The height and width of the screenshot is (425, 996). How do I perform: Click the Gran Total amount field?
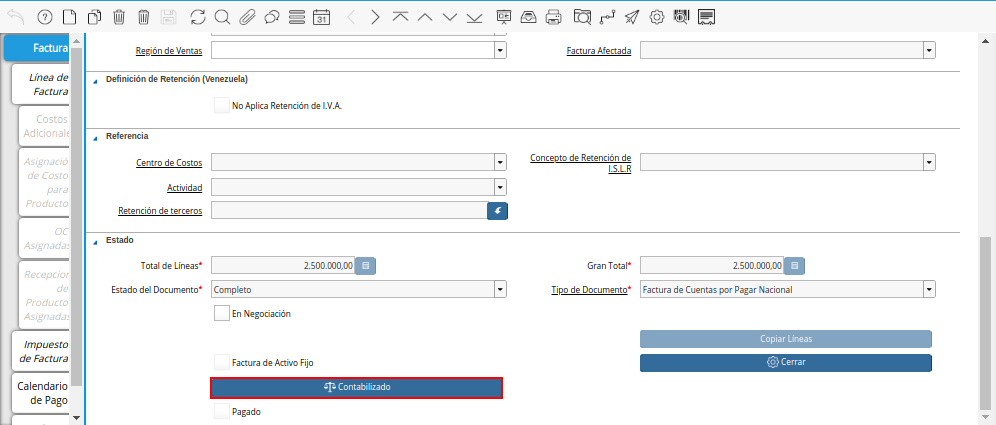pos(711,266)
